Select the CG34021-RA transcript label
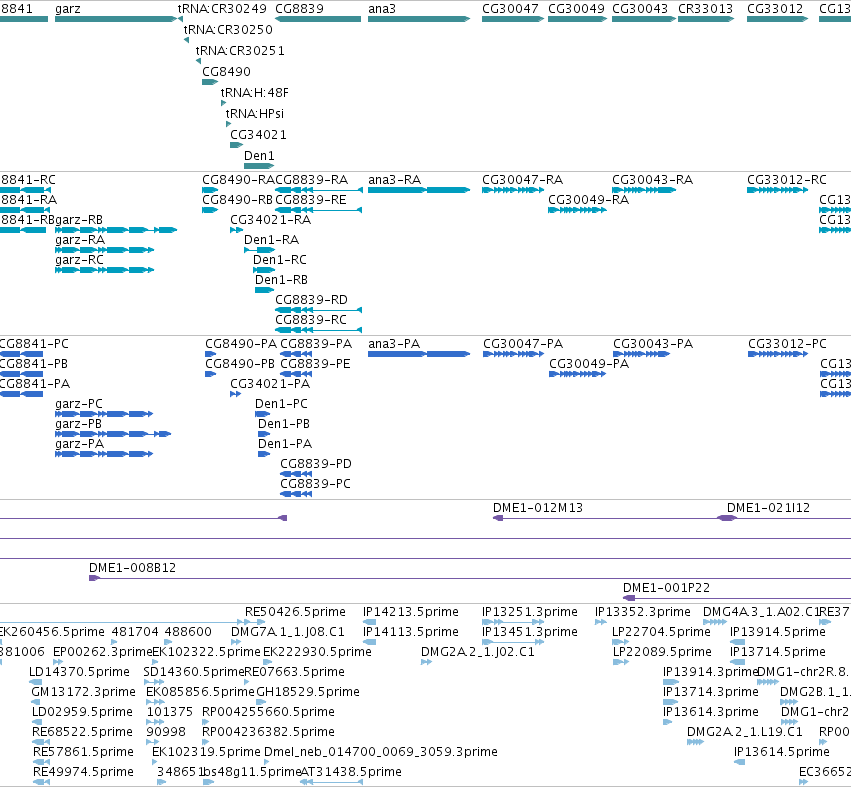This screenshot has height=787, width=851. click(x=270, y=220)
